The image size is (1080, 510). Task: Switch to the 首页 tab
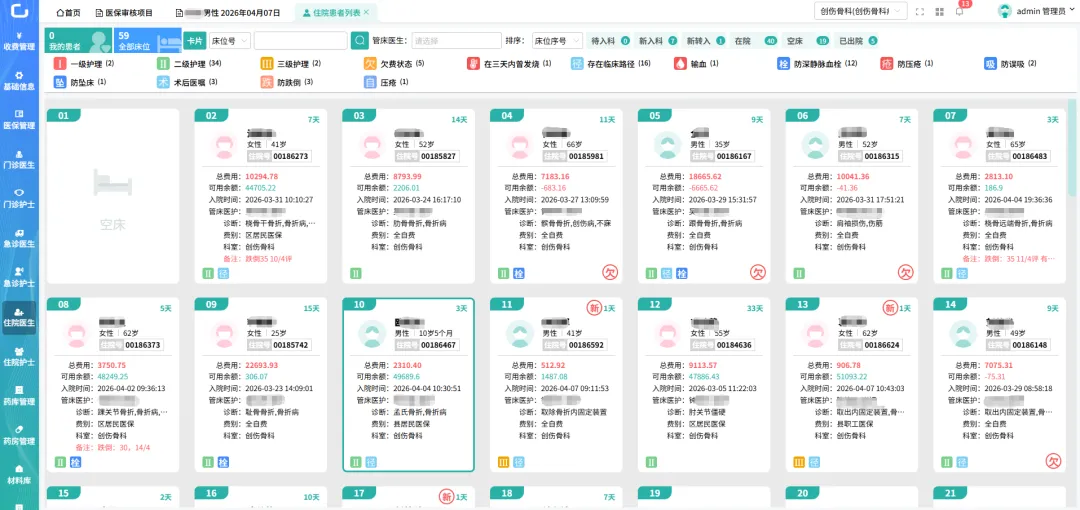(68, 12)
